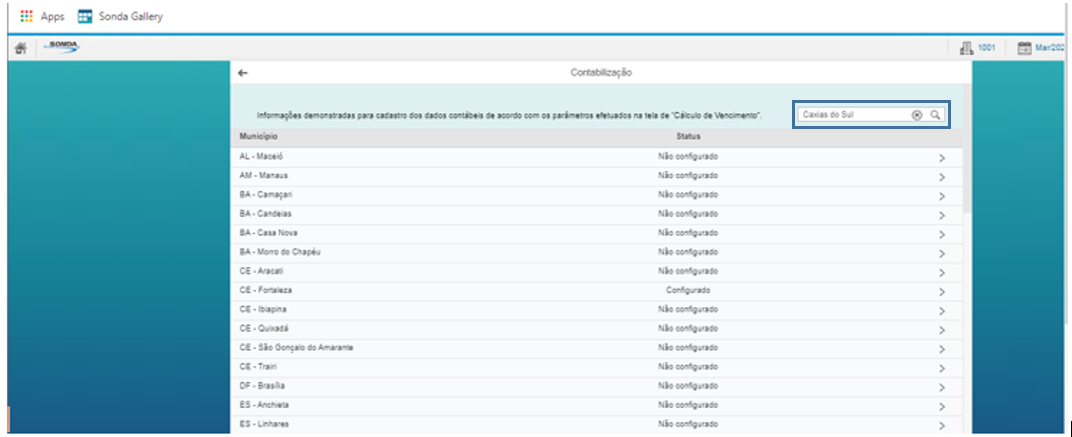Expand the BA - Candeias row chevron
This screenshot has width=1072, height=437.
(941, 215)
